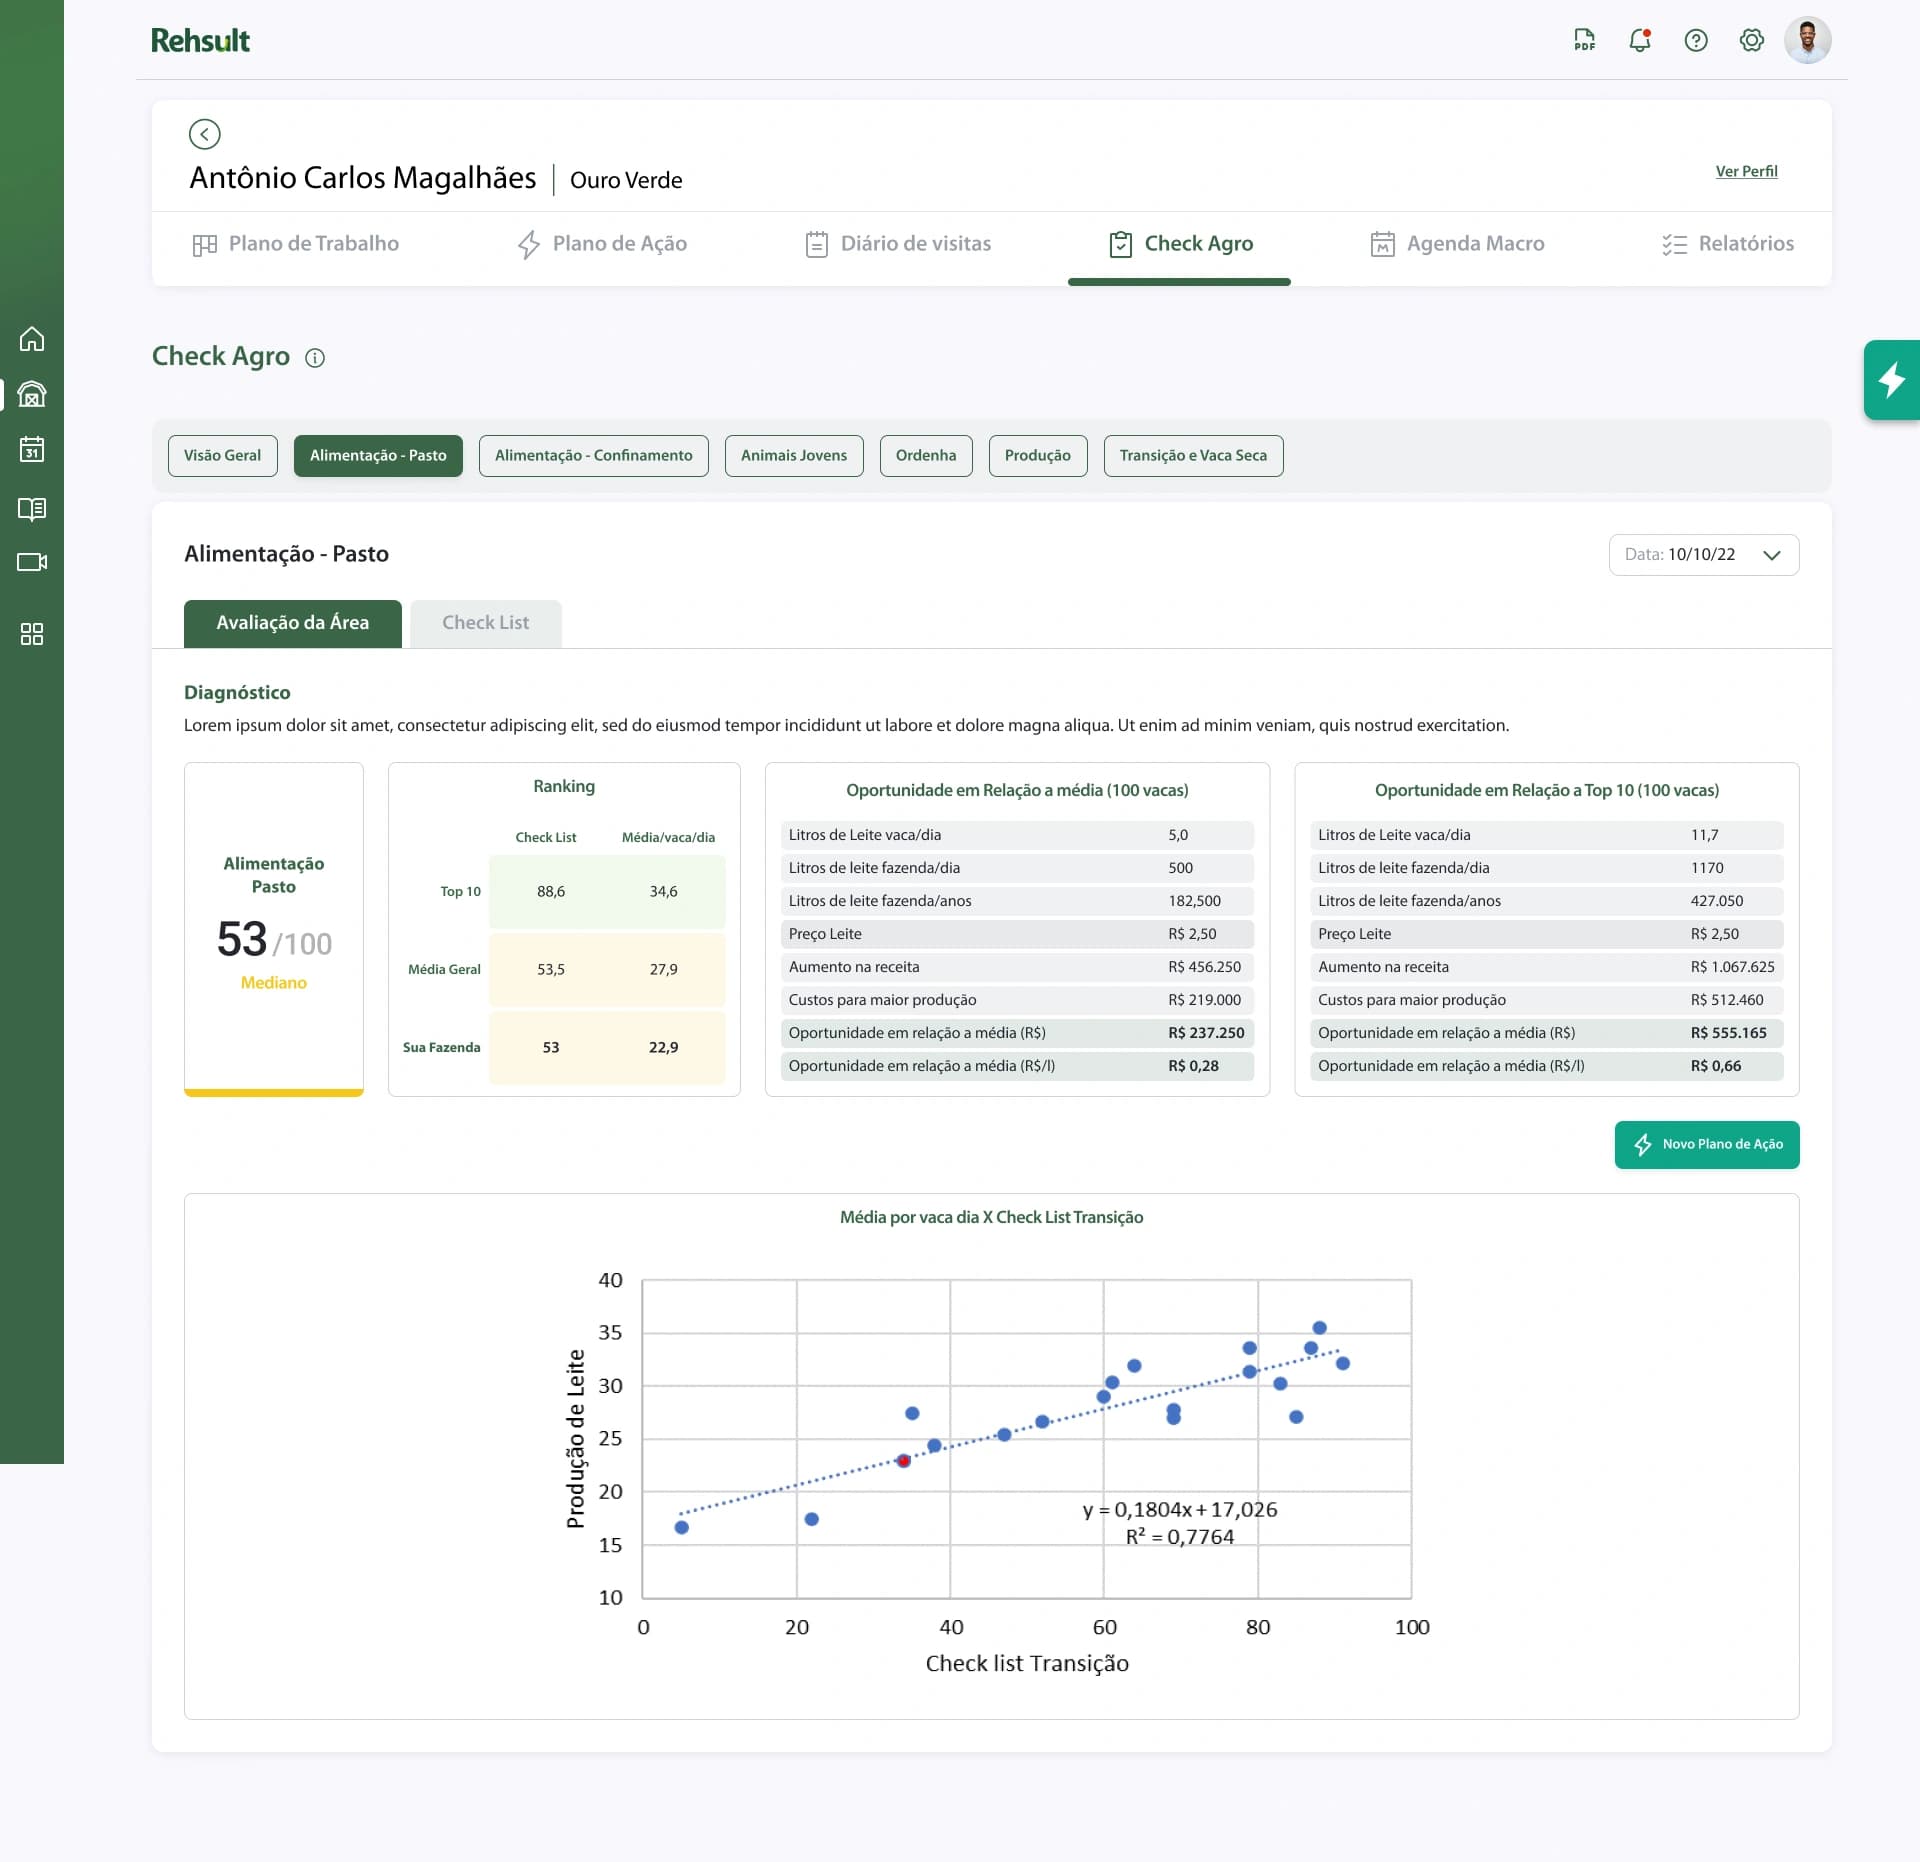Image resolution: width=1920 pixels, height=1862 pixels.
Task: Select the barn farm icon in sidebar
Action: (32, 394)
